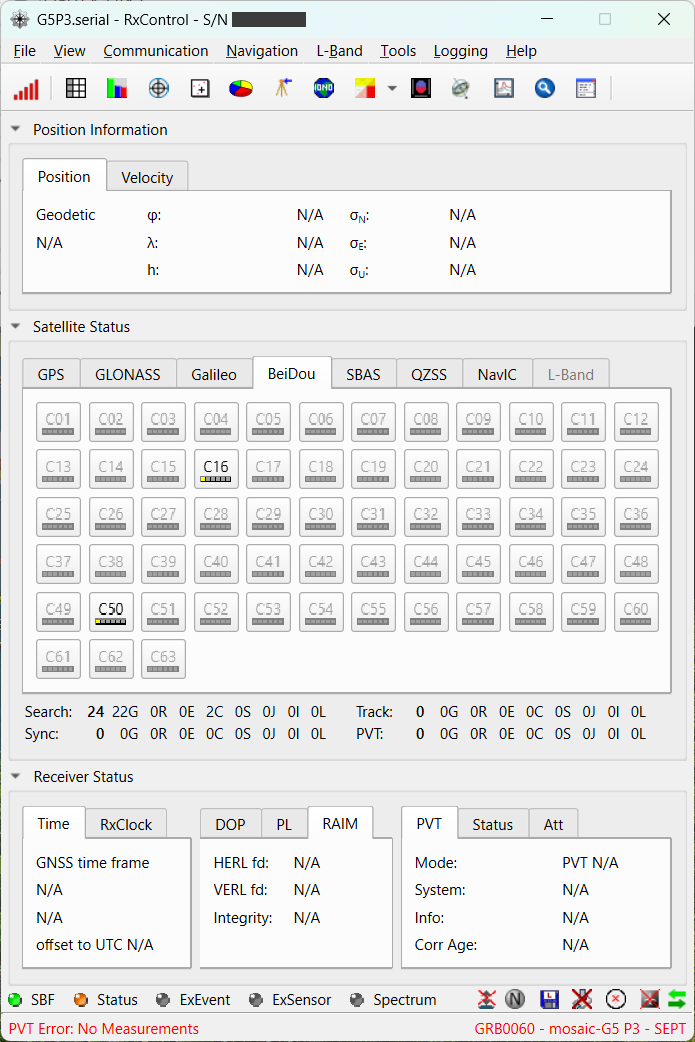
Task: Click the blue floppy disk logging icon
Action: [x=549, y=999]
